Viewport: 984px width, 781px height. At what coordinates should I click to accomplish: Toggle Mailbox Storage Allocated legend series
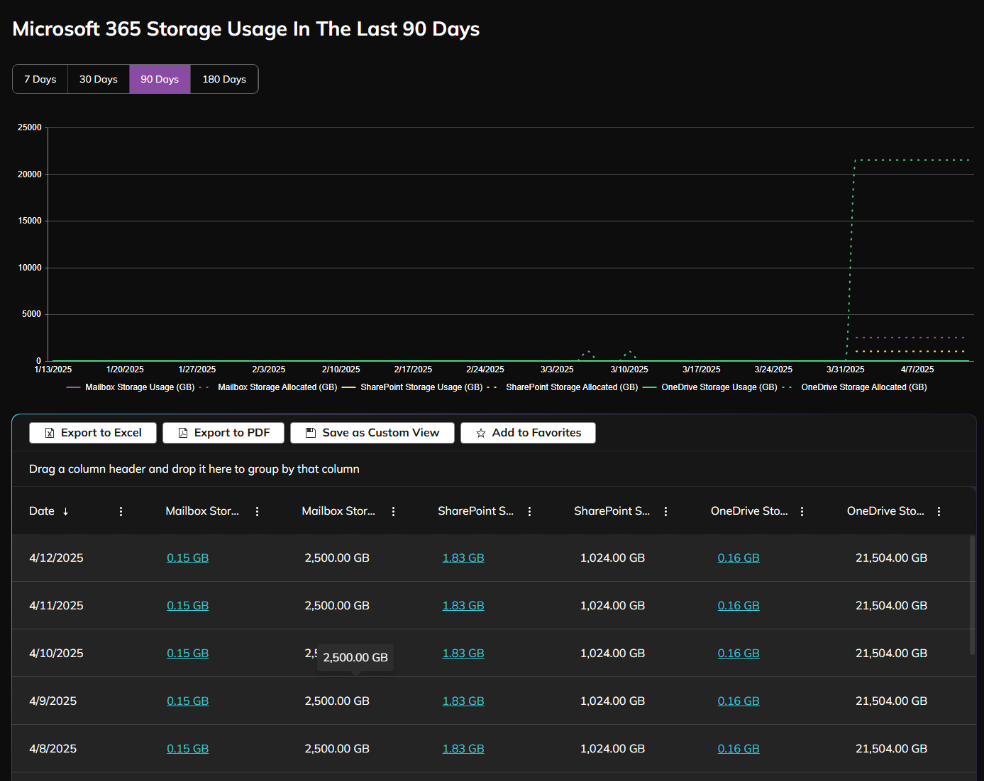pos(269,387)
